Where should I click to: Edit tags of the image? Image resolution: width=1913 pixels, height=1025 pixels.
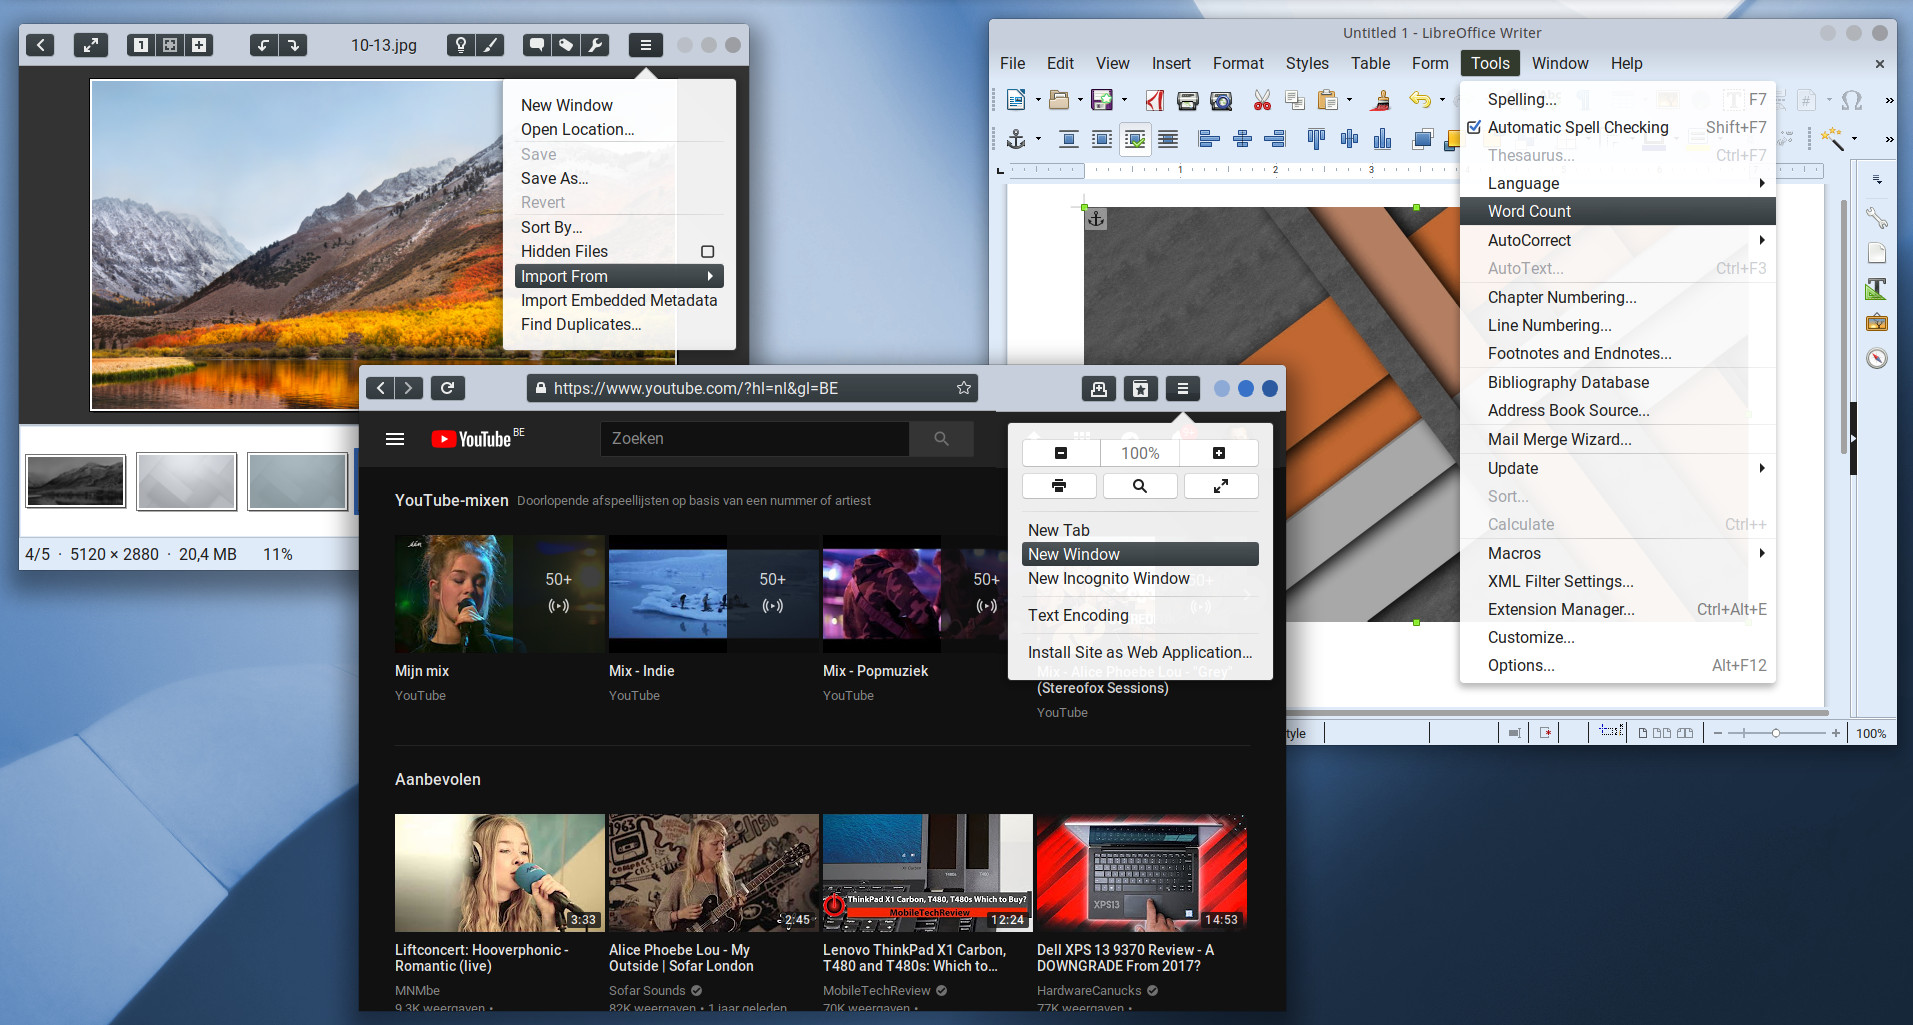(x=566, y=45)
